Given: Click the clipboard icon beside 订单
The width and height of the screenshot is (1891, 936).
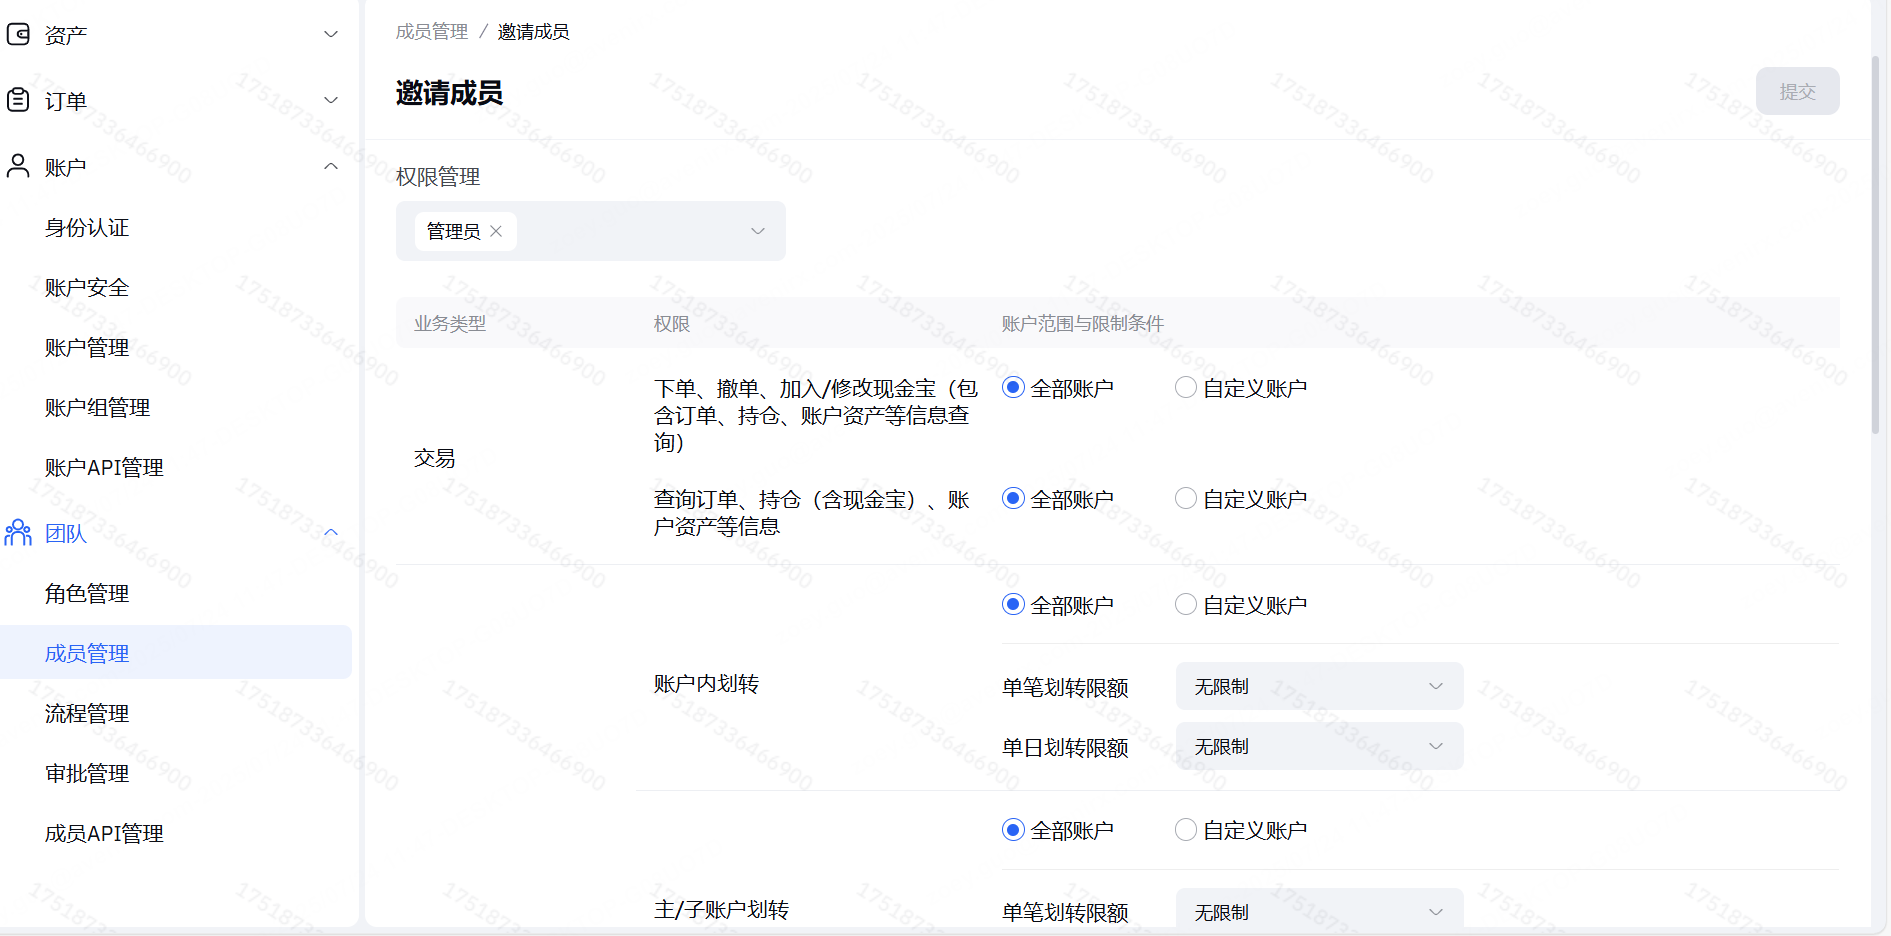Looking at the screenshot, I should pos(18,100).
